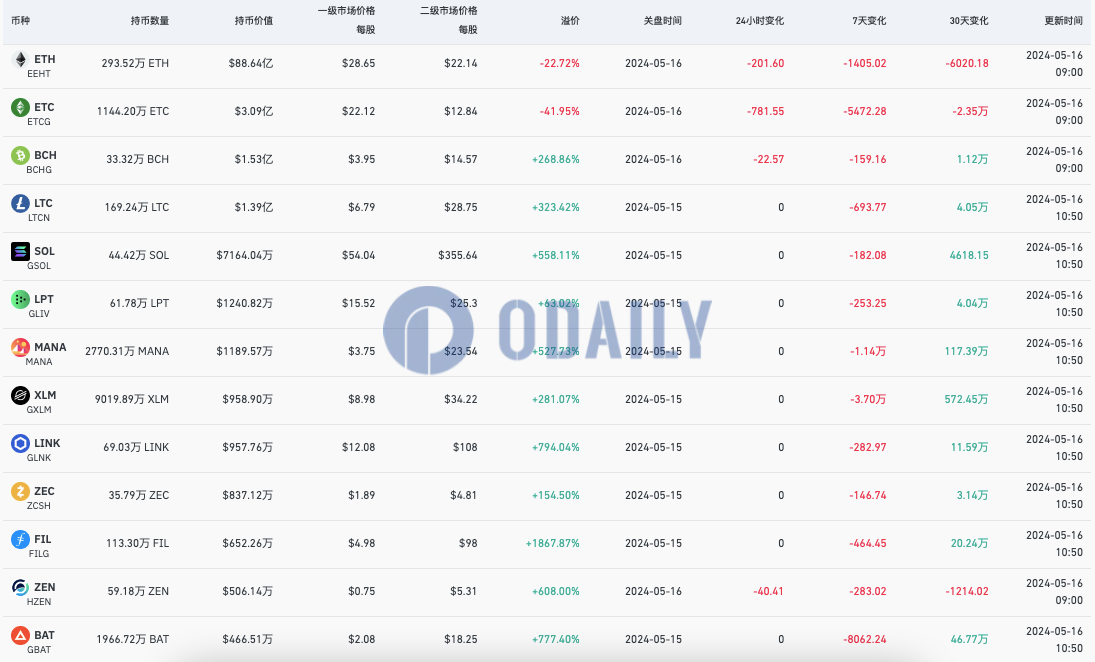
Task: Click the 2770.31万 MANA holdings cell
Action: click(x=127, y=351)
